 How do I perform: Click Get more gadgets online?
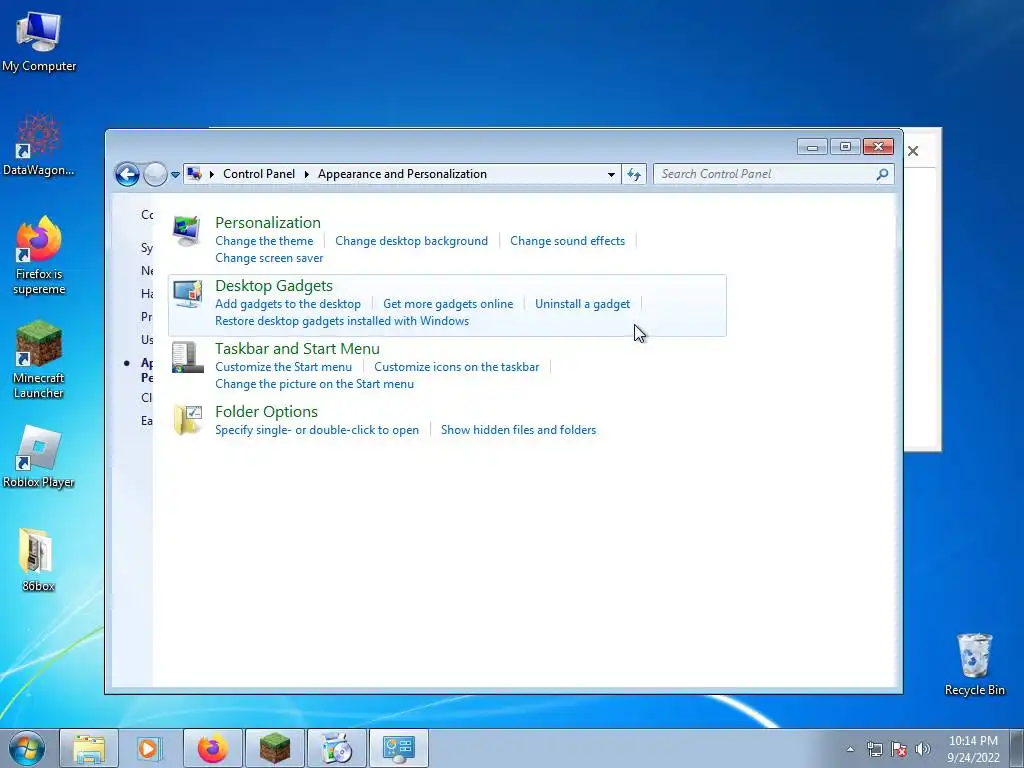[x=448, y=304]
